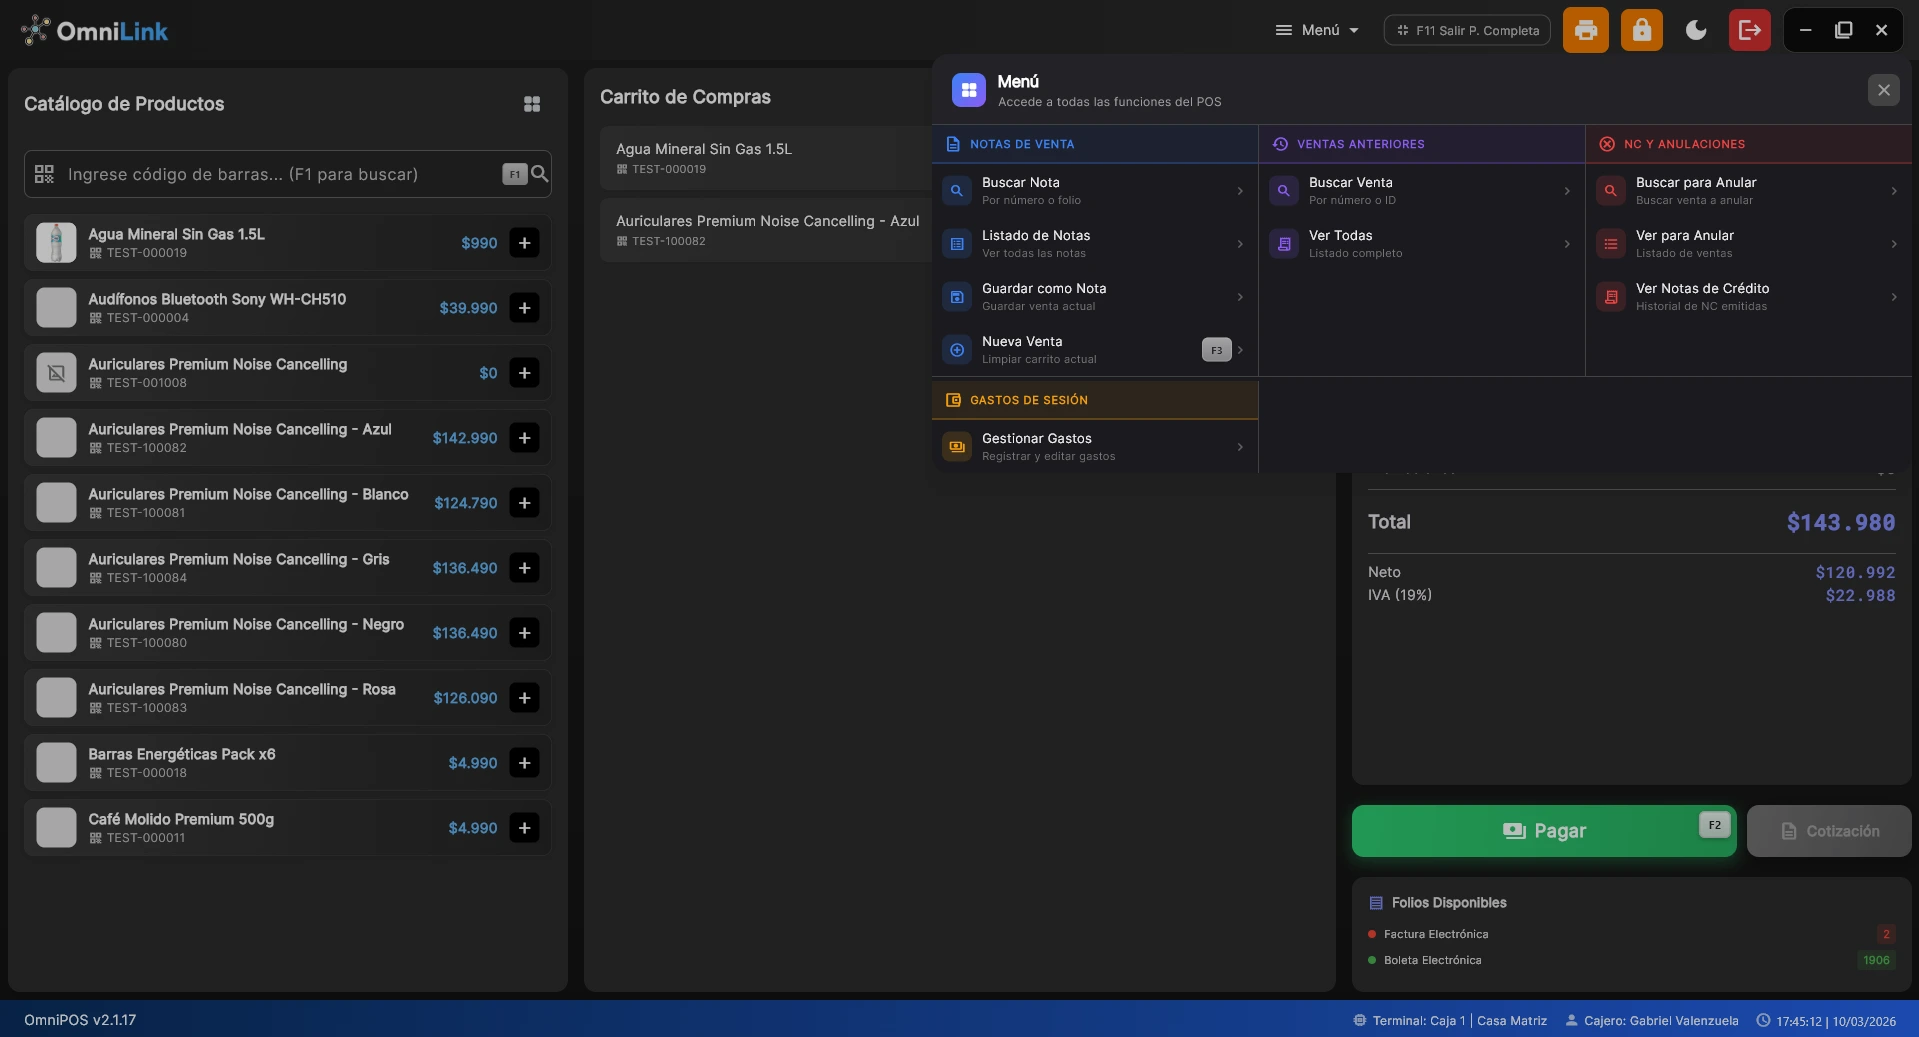Select Auriculares Azul item in cart
This screenshot has height=1037, width=1919.
tap(766, 230)
